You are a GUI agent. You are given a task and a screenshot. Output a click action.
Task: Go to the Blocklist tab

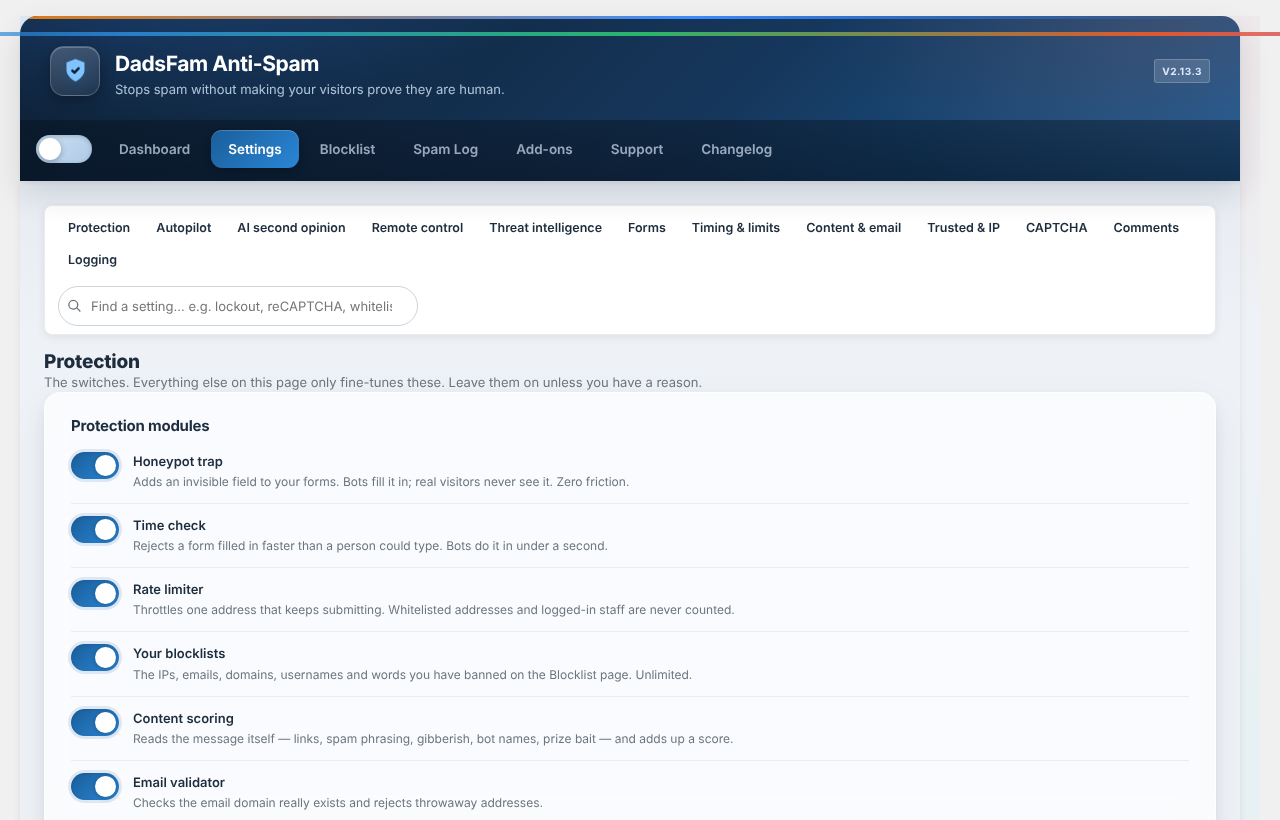(x=347, y=149)
